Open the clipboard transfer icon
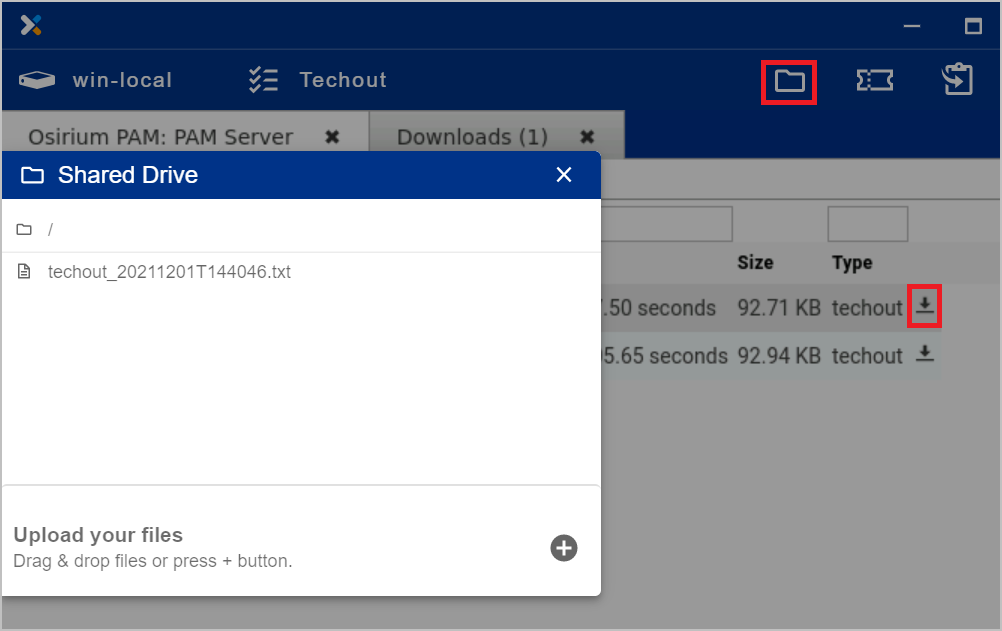1002x631 pixels. click(x=958, y=79)
